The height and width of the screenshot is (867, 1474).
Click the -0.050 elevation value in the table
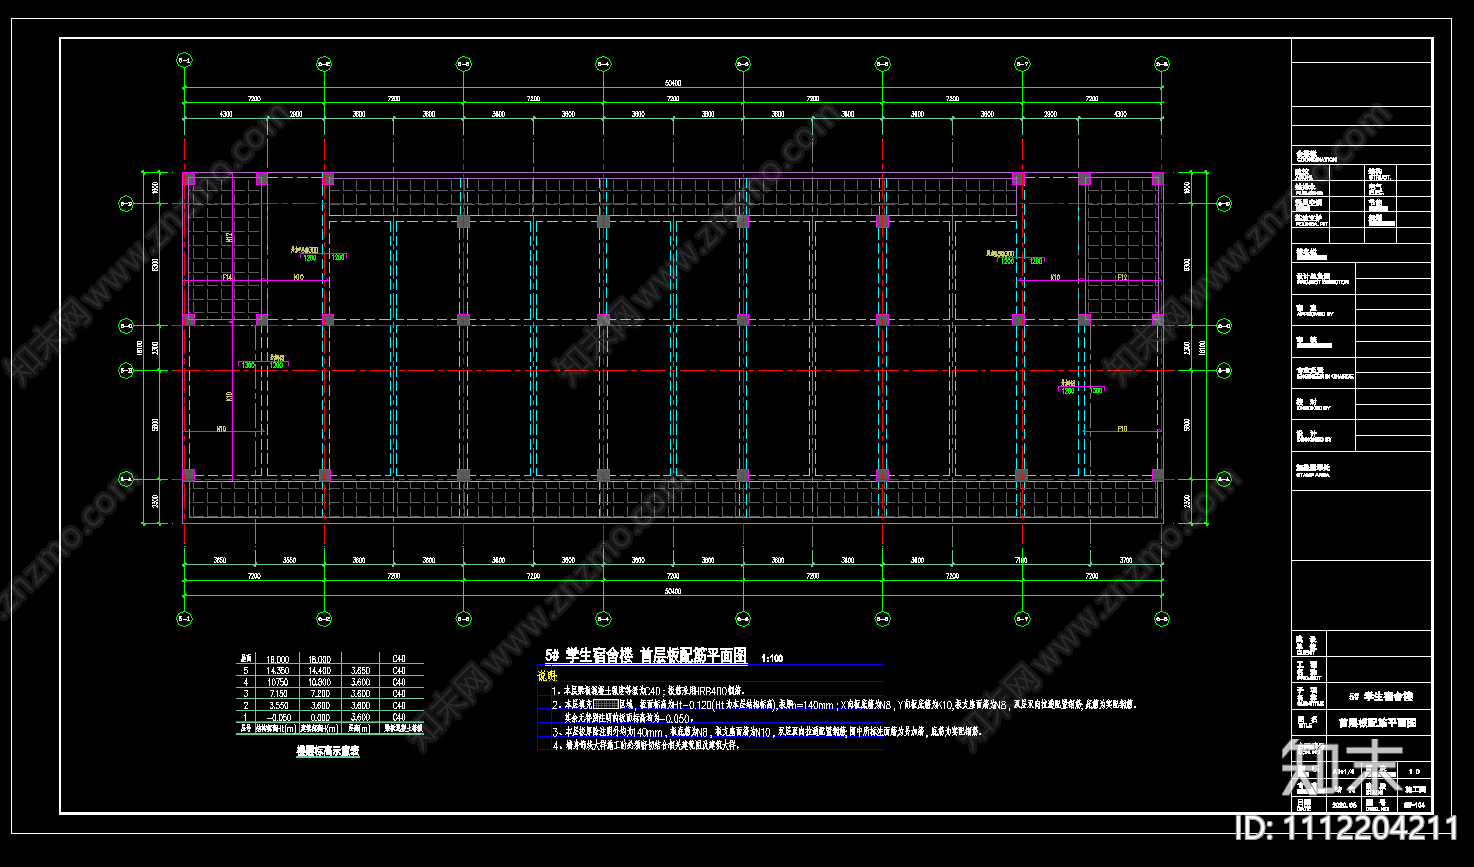[x=277, y=717]
